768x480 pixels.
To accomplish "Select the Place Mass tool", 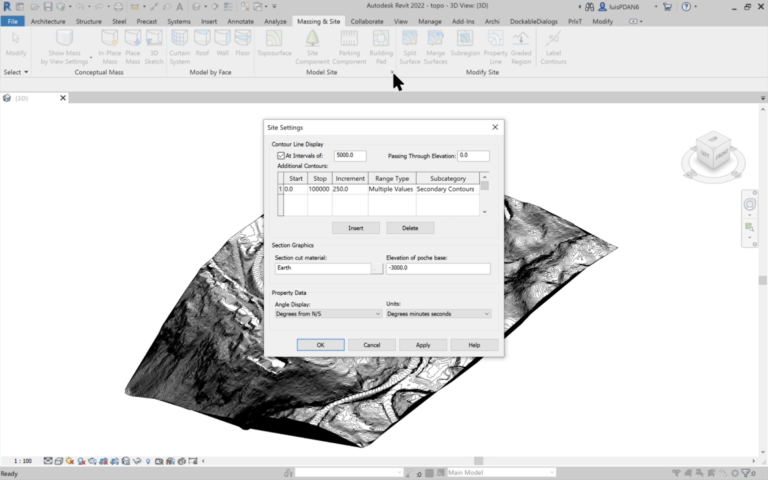I will [x=132, y=47].
